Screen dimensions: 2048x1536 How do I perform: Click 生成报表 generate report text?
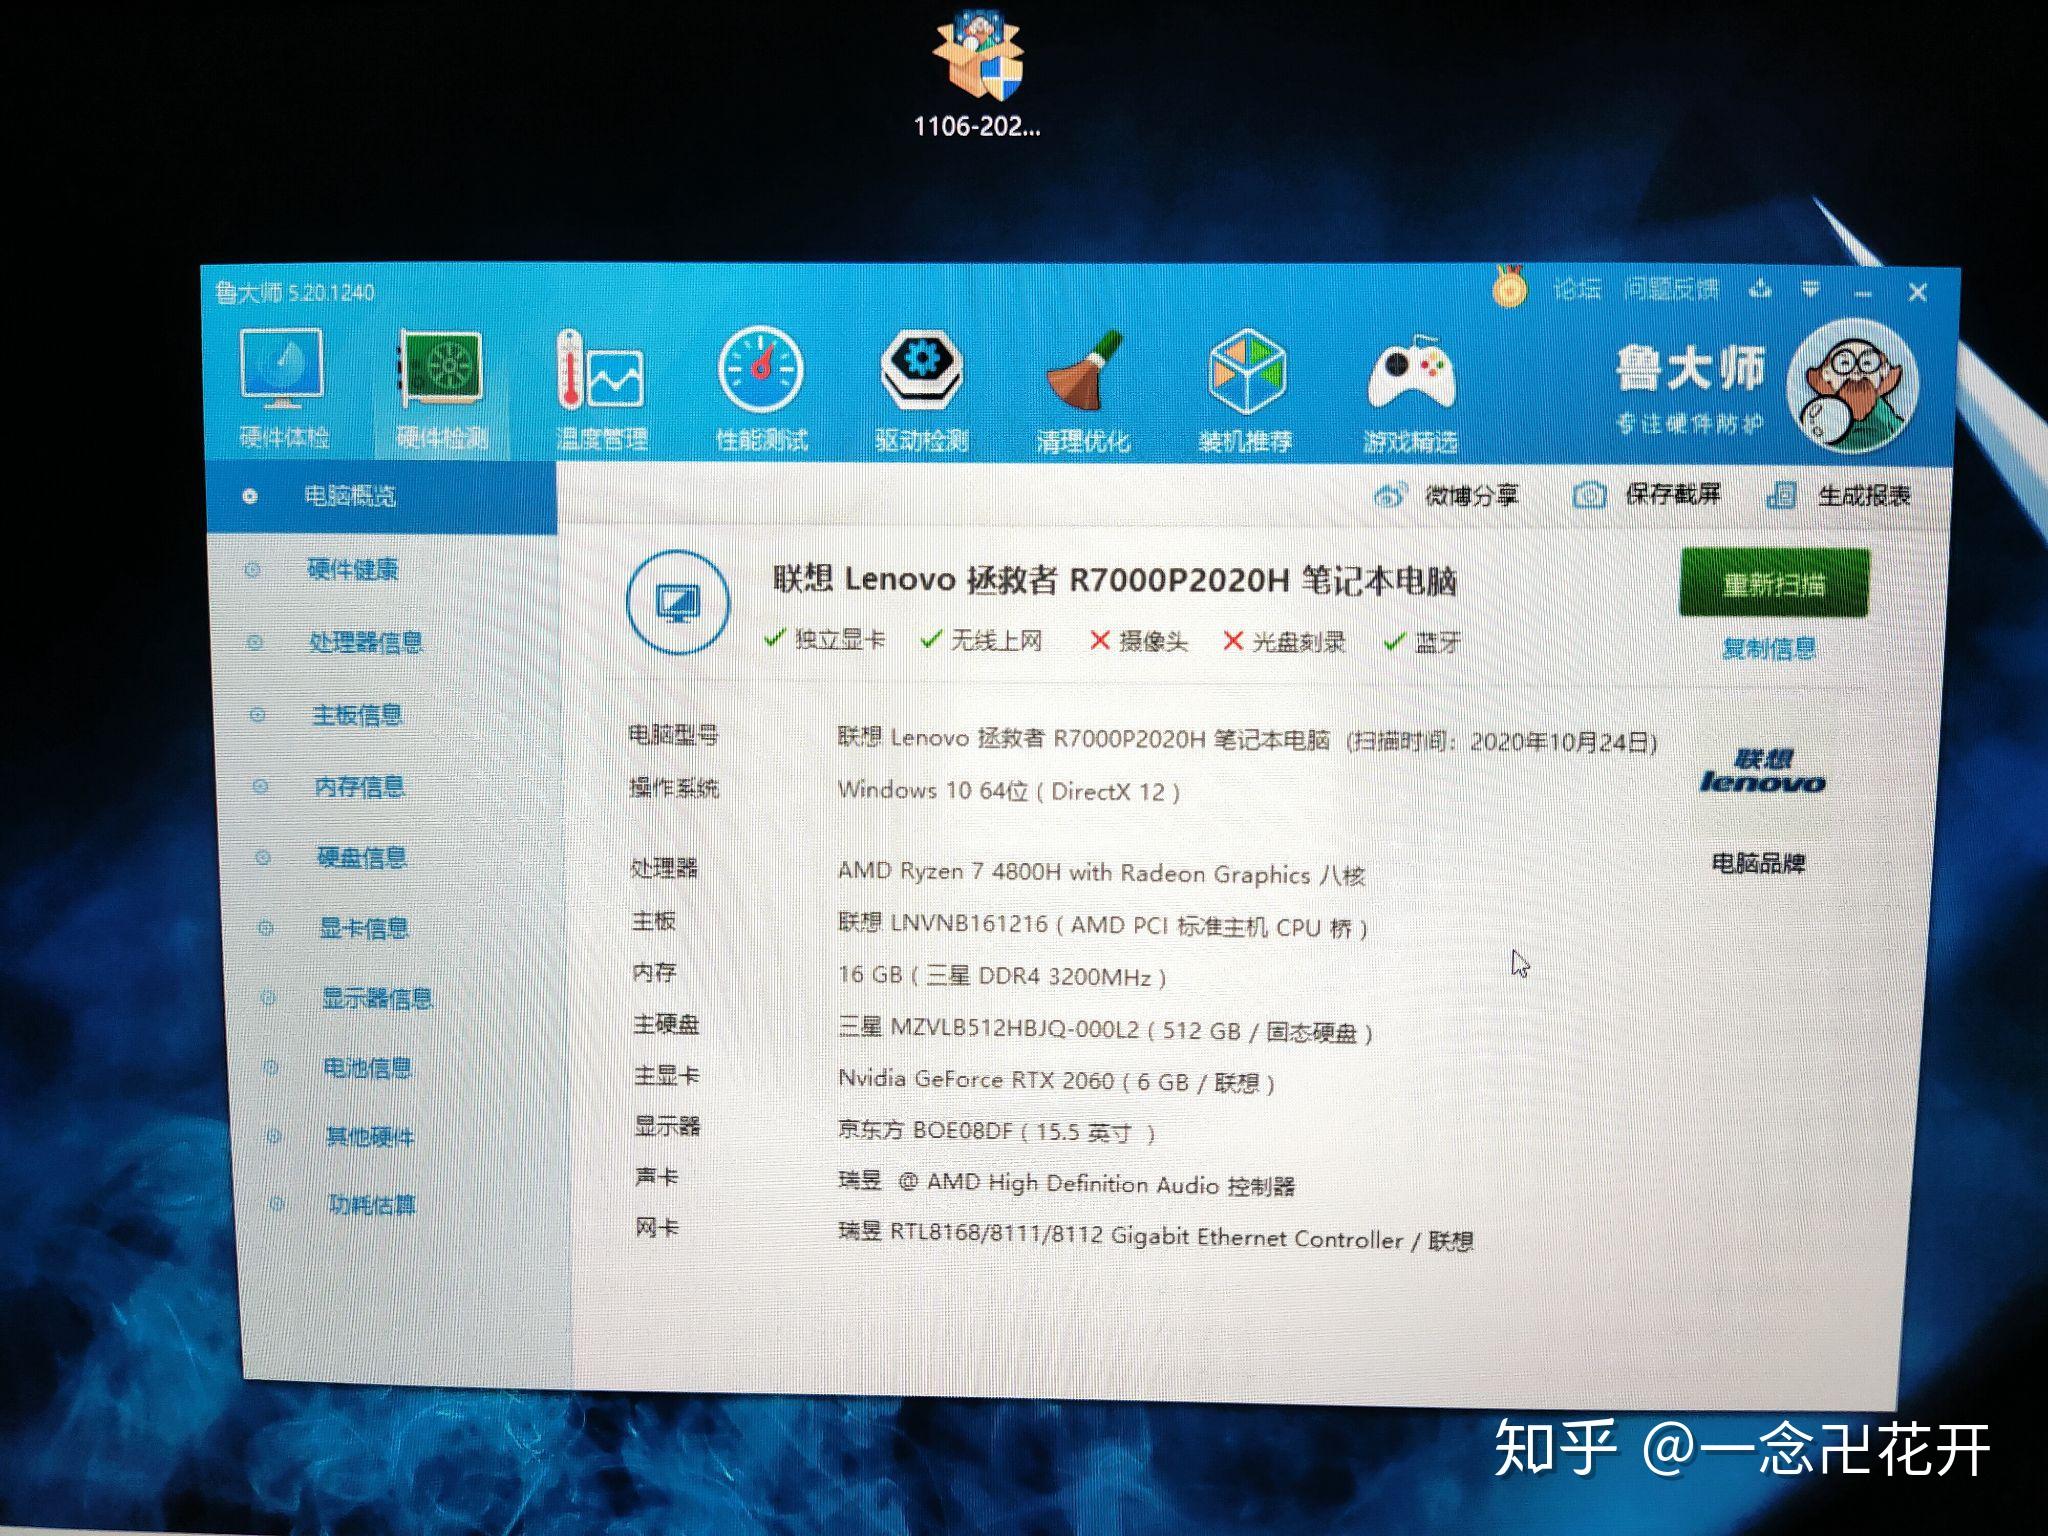point(1864,496)
